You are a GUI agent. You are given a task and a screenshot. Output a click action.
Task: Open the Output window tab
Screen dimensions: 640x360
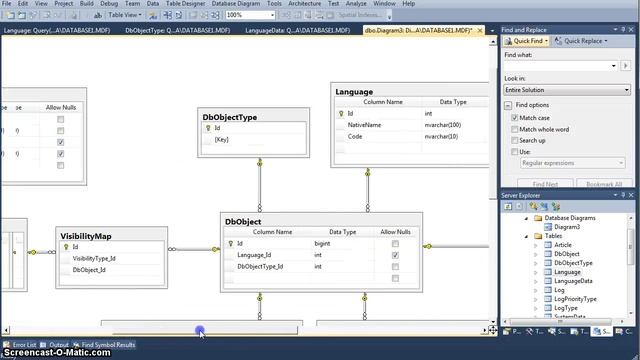tap(55, 345)
